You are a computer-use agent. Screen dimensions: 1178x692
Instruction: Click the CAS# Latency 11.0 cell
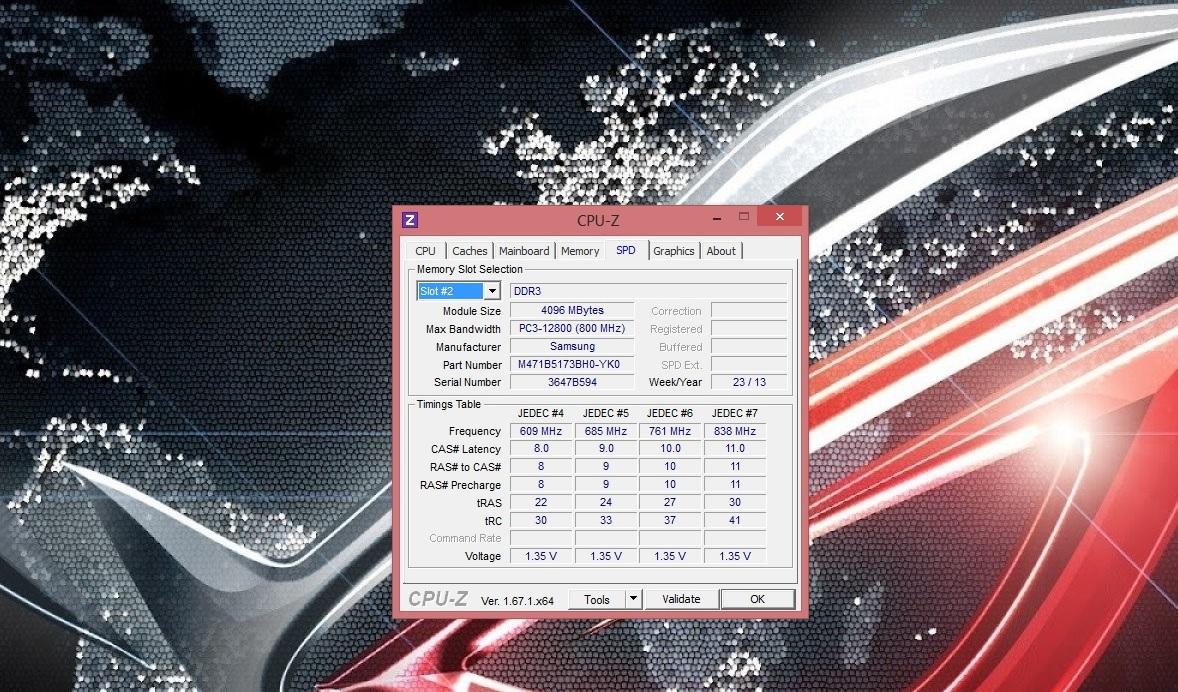[x=735, y=449]
